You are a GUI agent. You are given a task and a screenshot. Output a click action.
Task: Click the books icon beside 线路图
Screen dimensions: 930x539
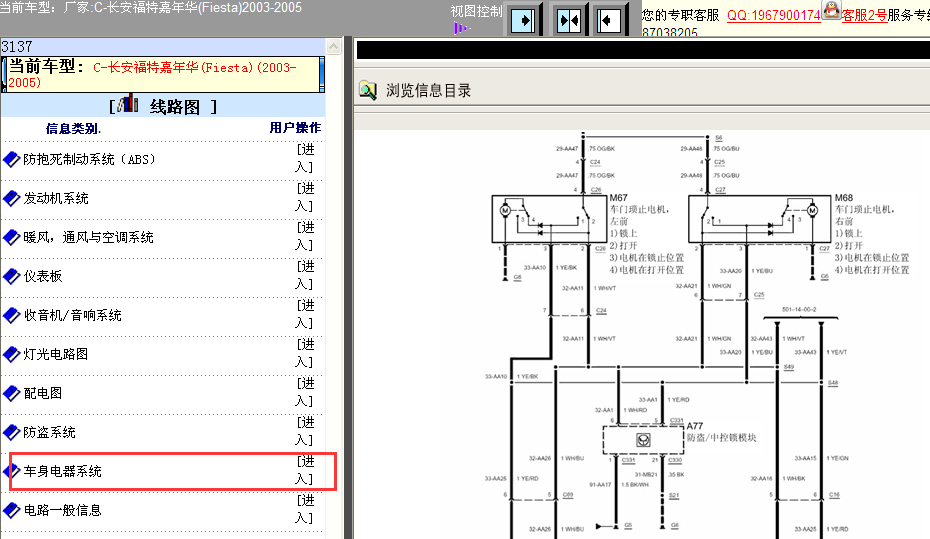(128, 104)
